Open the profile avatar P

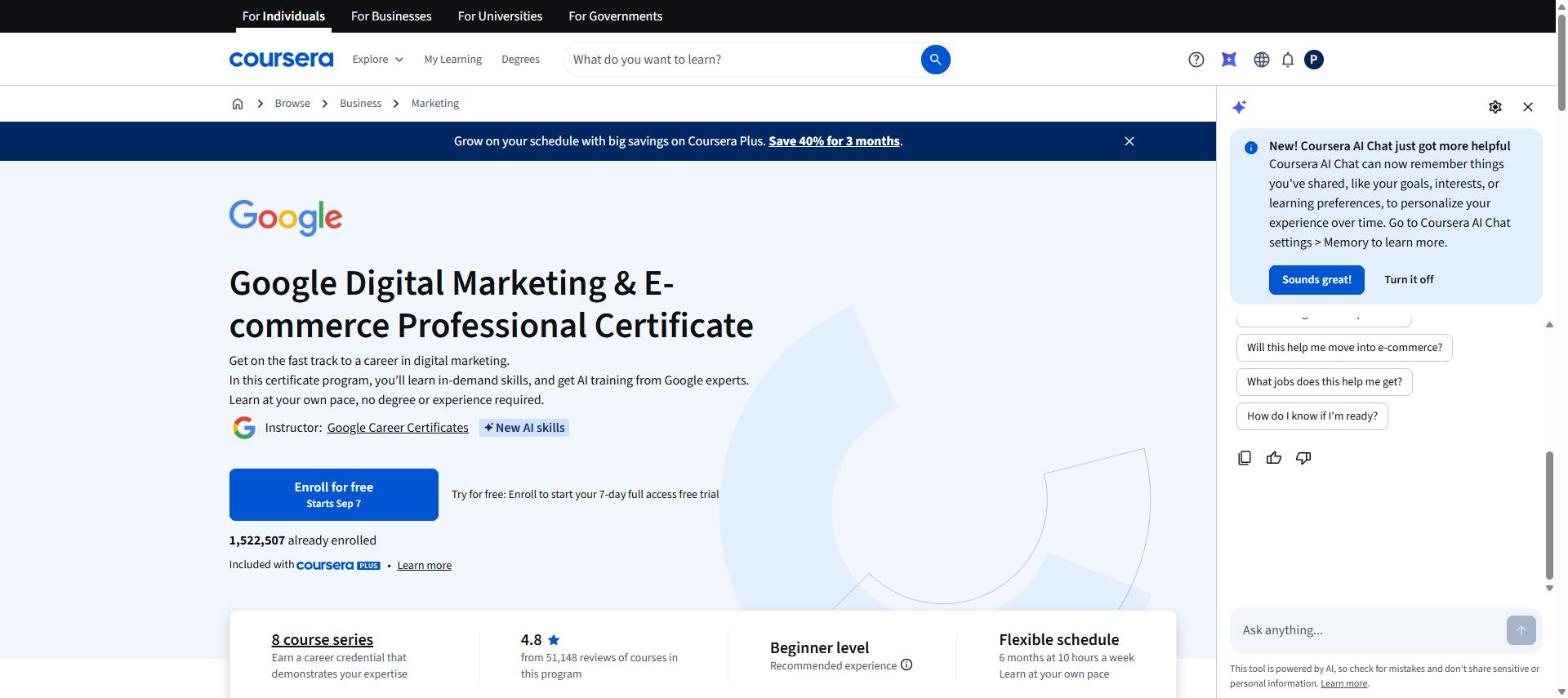(1314, 59)
